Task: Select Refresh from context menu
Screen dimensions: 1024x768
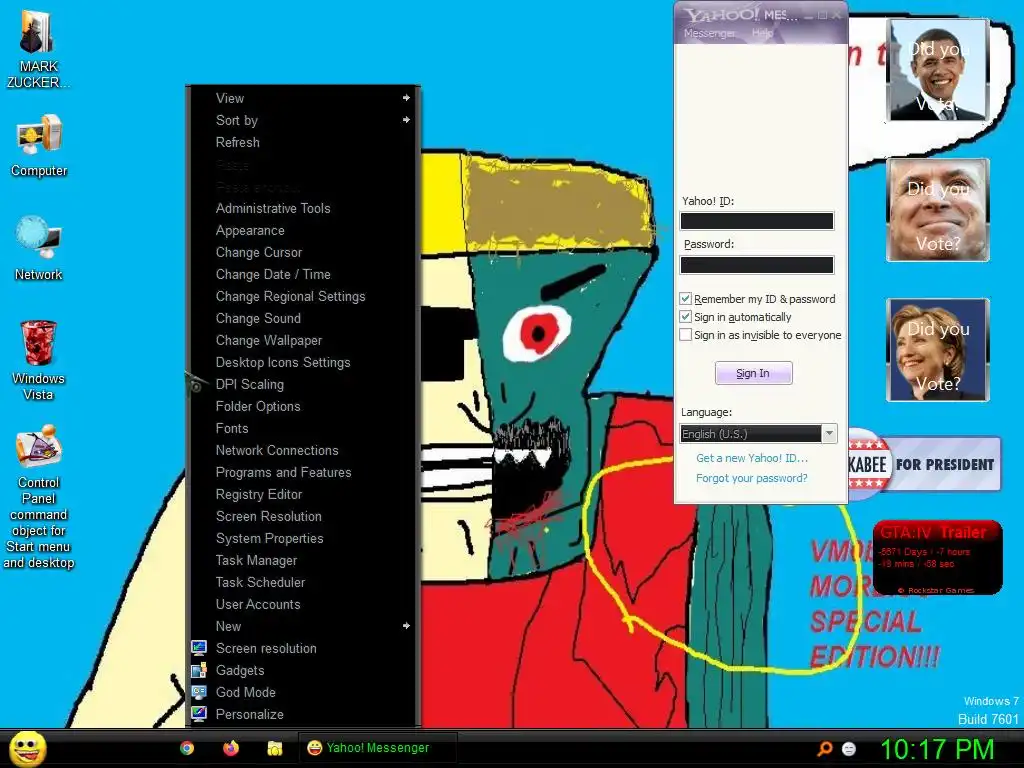Action: [x=304, y=142]
